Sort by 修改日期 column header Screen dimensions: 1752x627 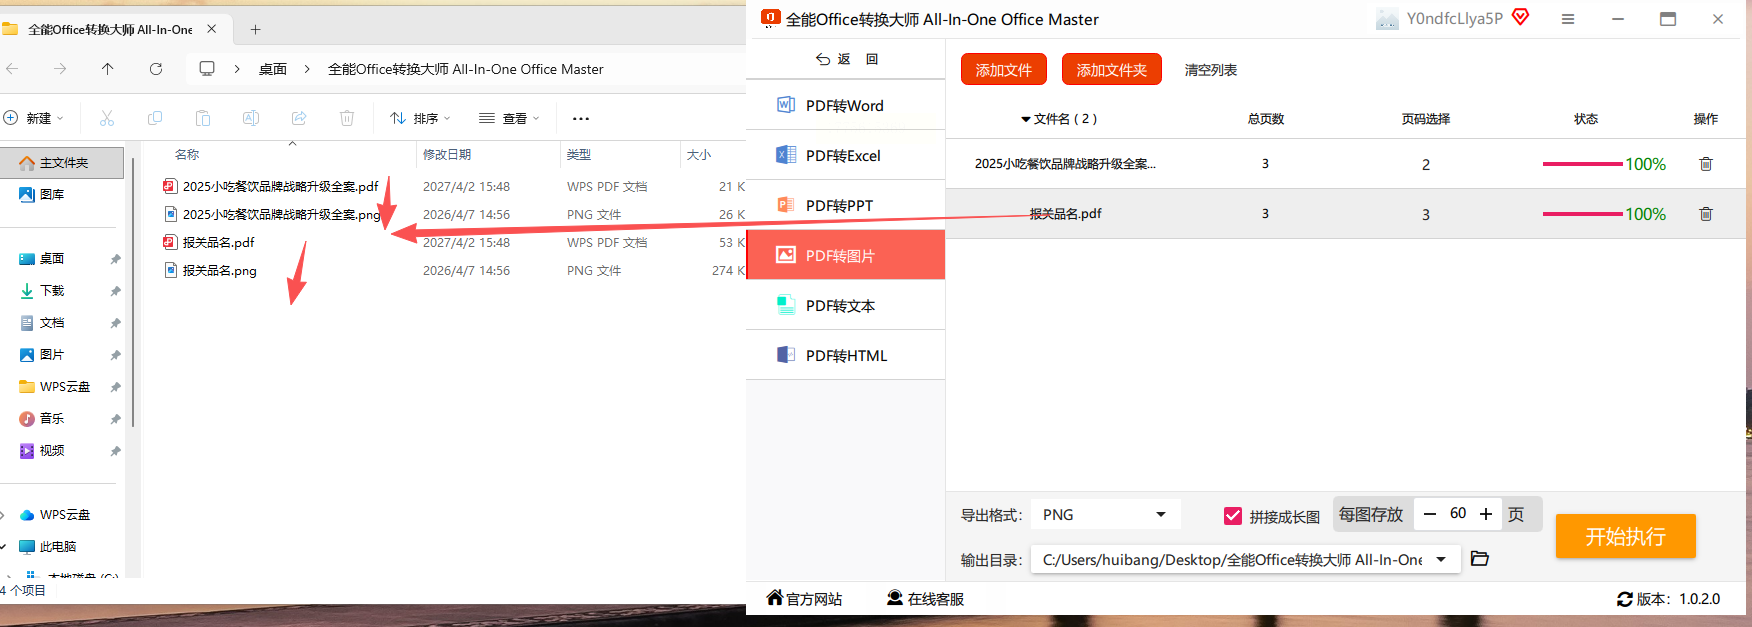coord(447,154)
